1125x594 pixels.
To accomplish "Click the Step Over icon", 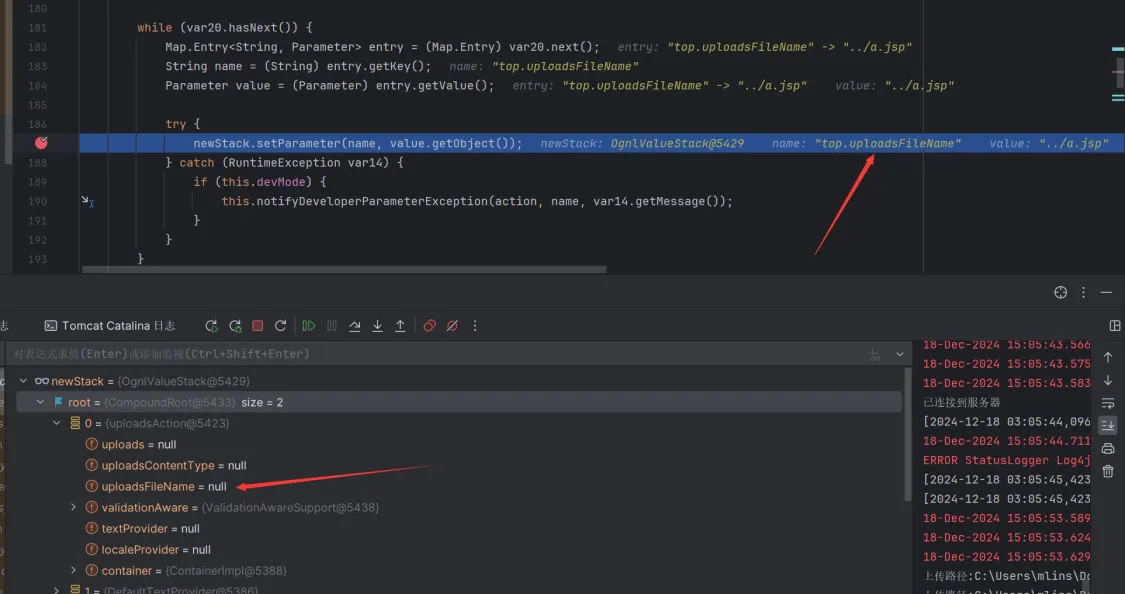I will coord(354,326).
